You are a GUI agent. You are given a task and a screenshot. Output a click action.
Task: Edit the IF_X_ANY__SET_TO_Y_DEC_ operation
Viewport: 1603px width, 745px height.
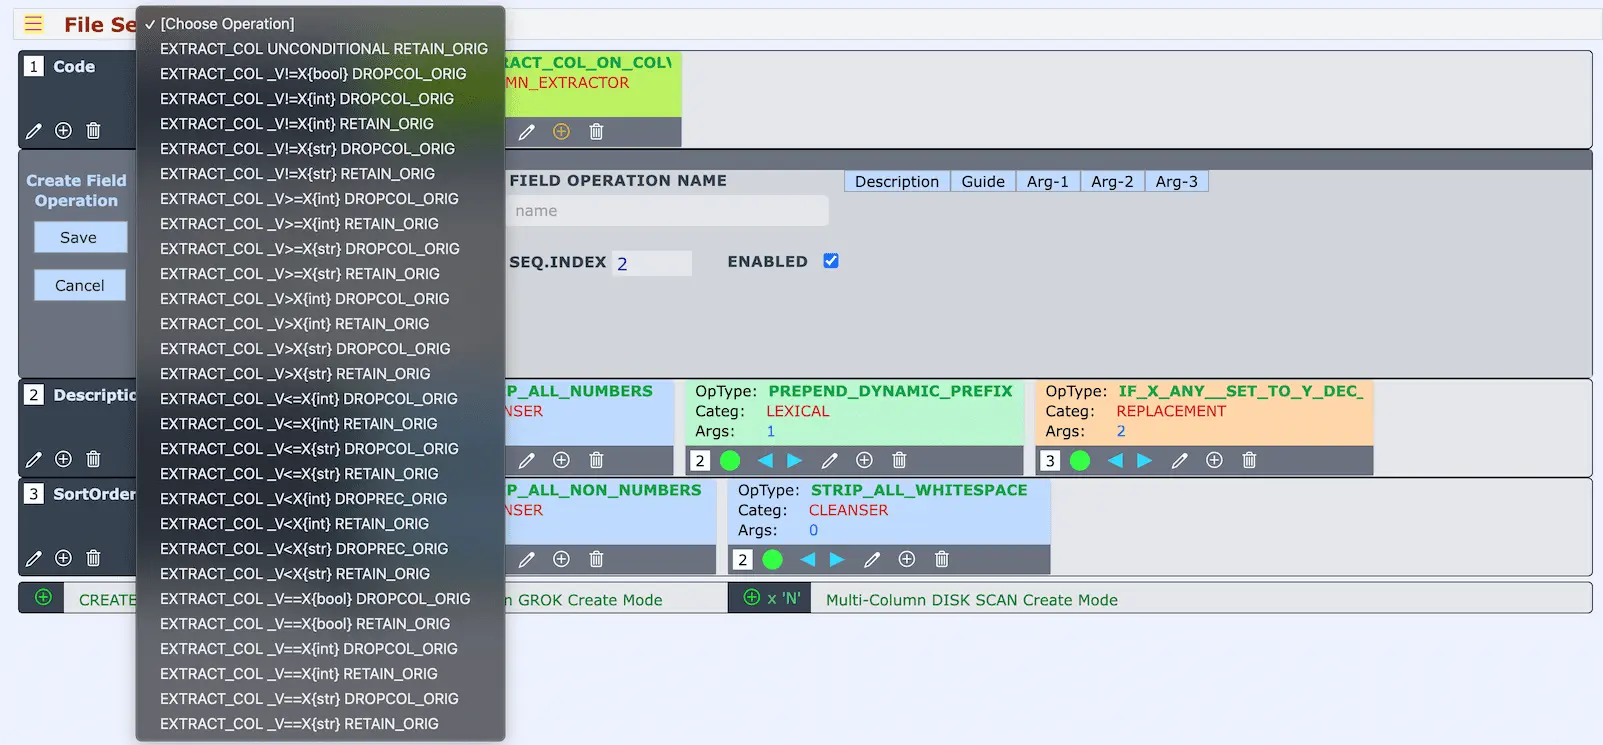point(1179,460)
